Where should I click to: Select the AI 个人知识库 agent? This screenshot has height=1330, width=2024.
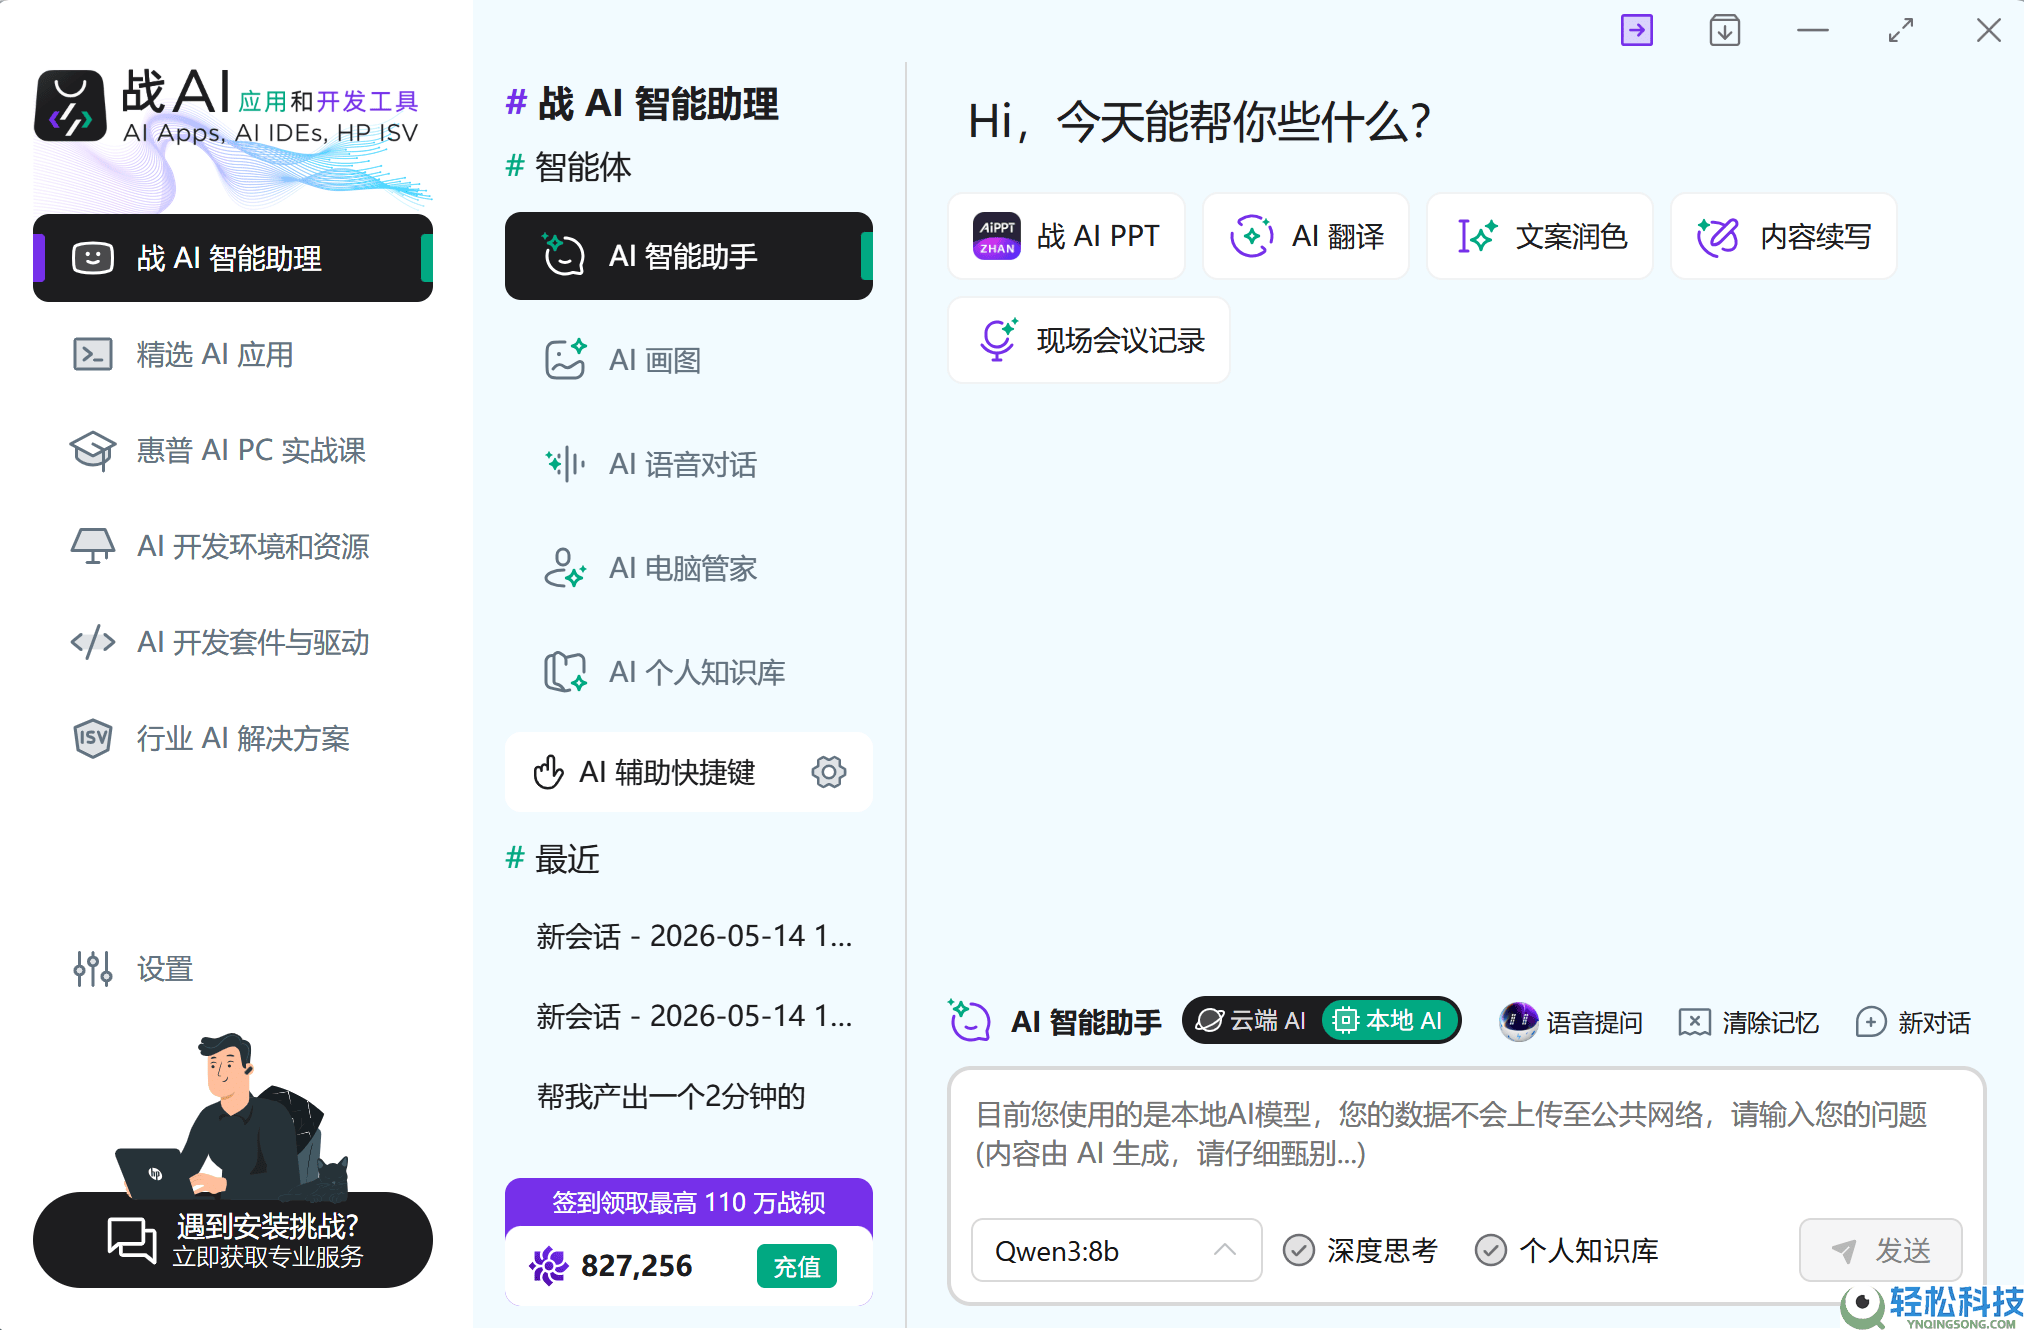pos(689,672)
